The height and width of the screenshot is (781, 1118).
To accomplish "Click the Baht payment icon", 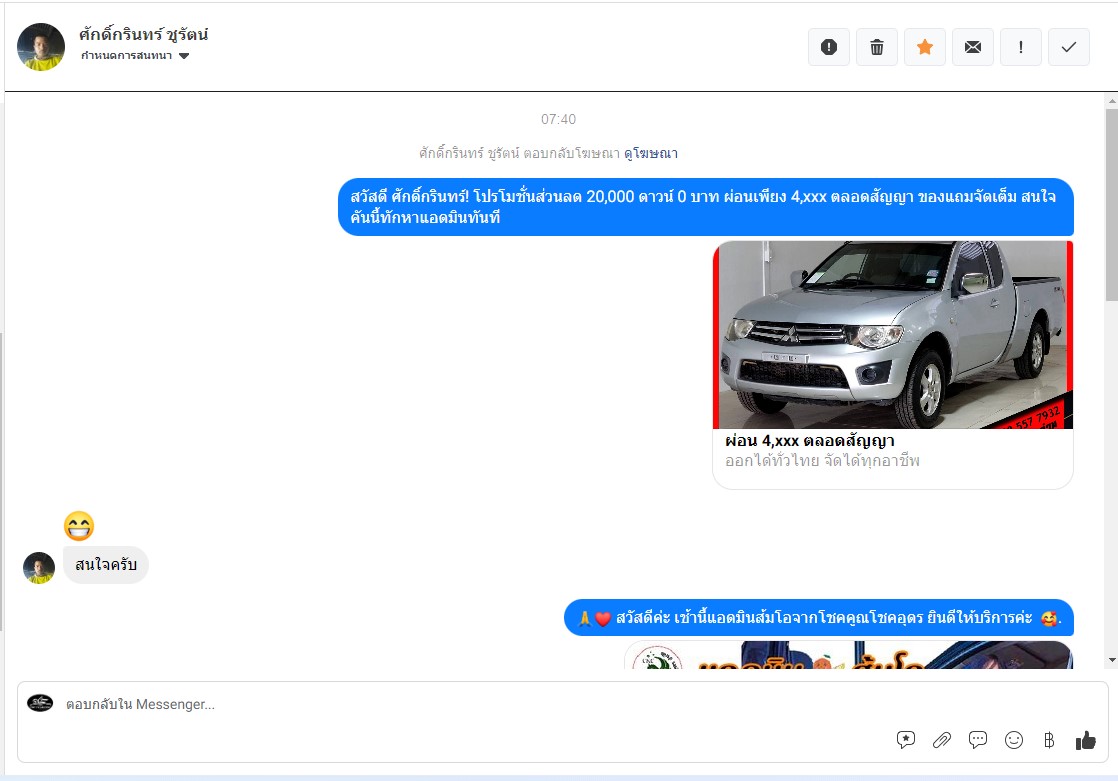I will (x=1049, y=740).
